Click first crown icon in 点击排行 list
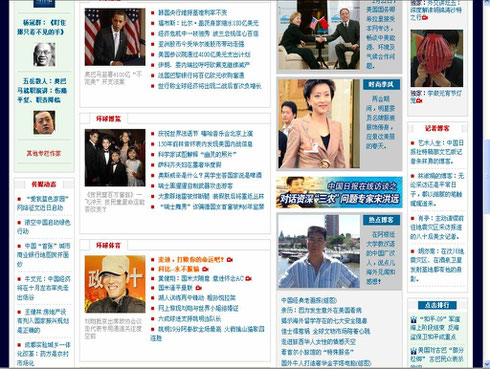This screenshot has width=490, height=369. [x=414, y=319]
